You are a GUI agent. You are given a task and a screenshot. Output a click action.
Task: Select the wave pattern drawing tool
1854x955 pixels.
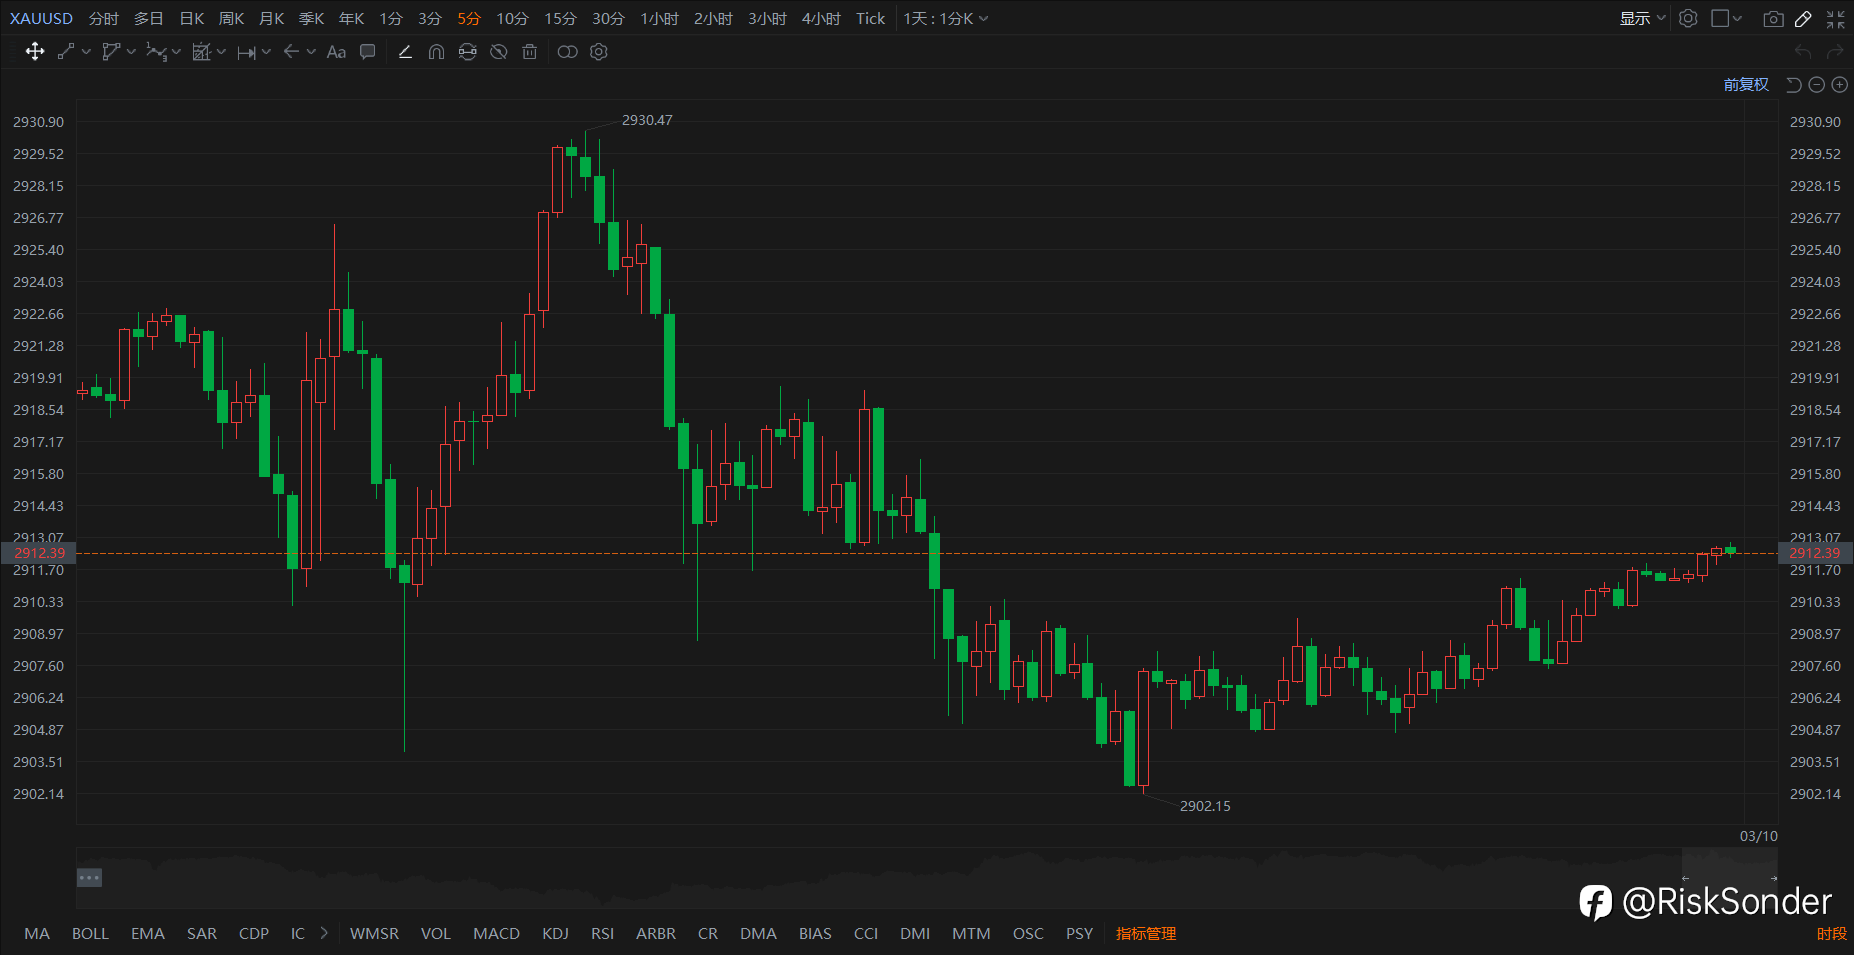[156, 52]
